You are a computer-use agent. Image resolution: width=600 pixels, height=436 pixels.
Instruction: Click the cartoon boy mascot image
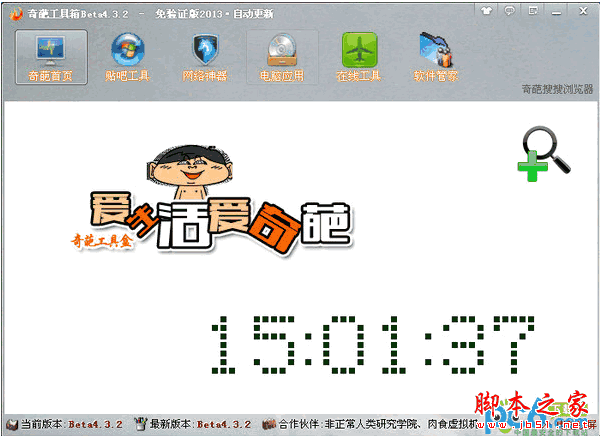tap(190, 171)
